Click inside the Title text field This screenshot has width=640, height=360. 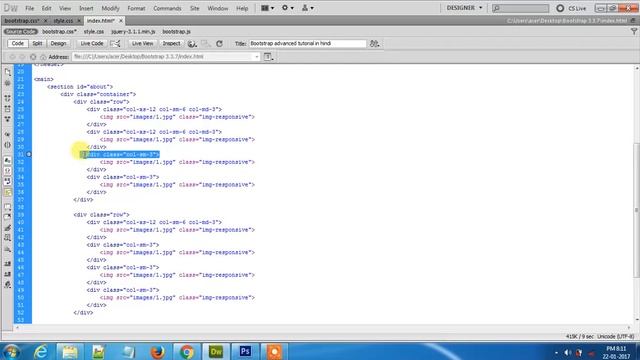point(307,43)
